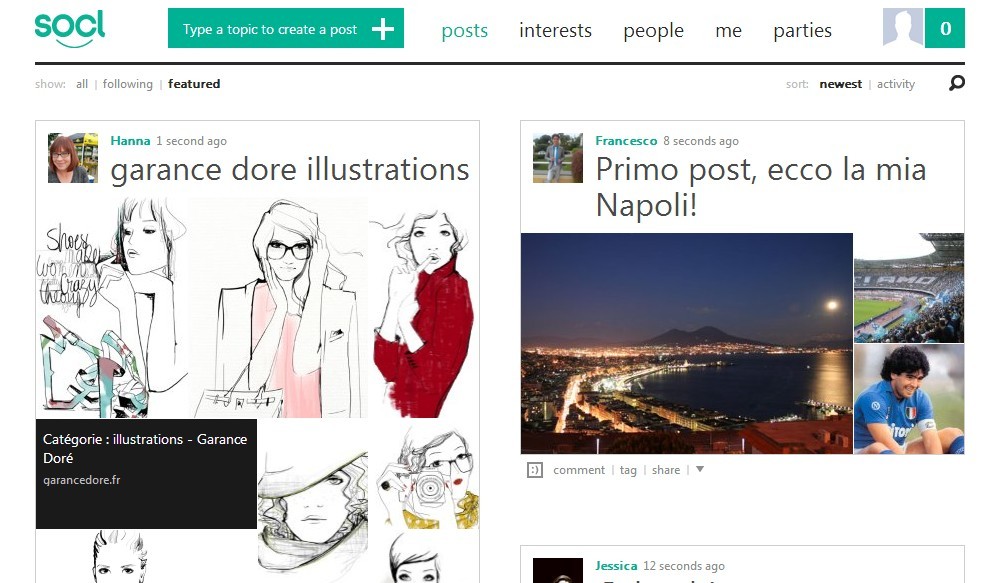This screenshot has height=583, width=997.
Task: Click the 1 second ago timestamp on Hanna's post
Action: click(191, 141)
